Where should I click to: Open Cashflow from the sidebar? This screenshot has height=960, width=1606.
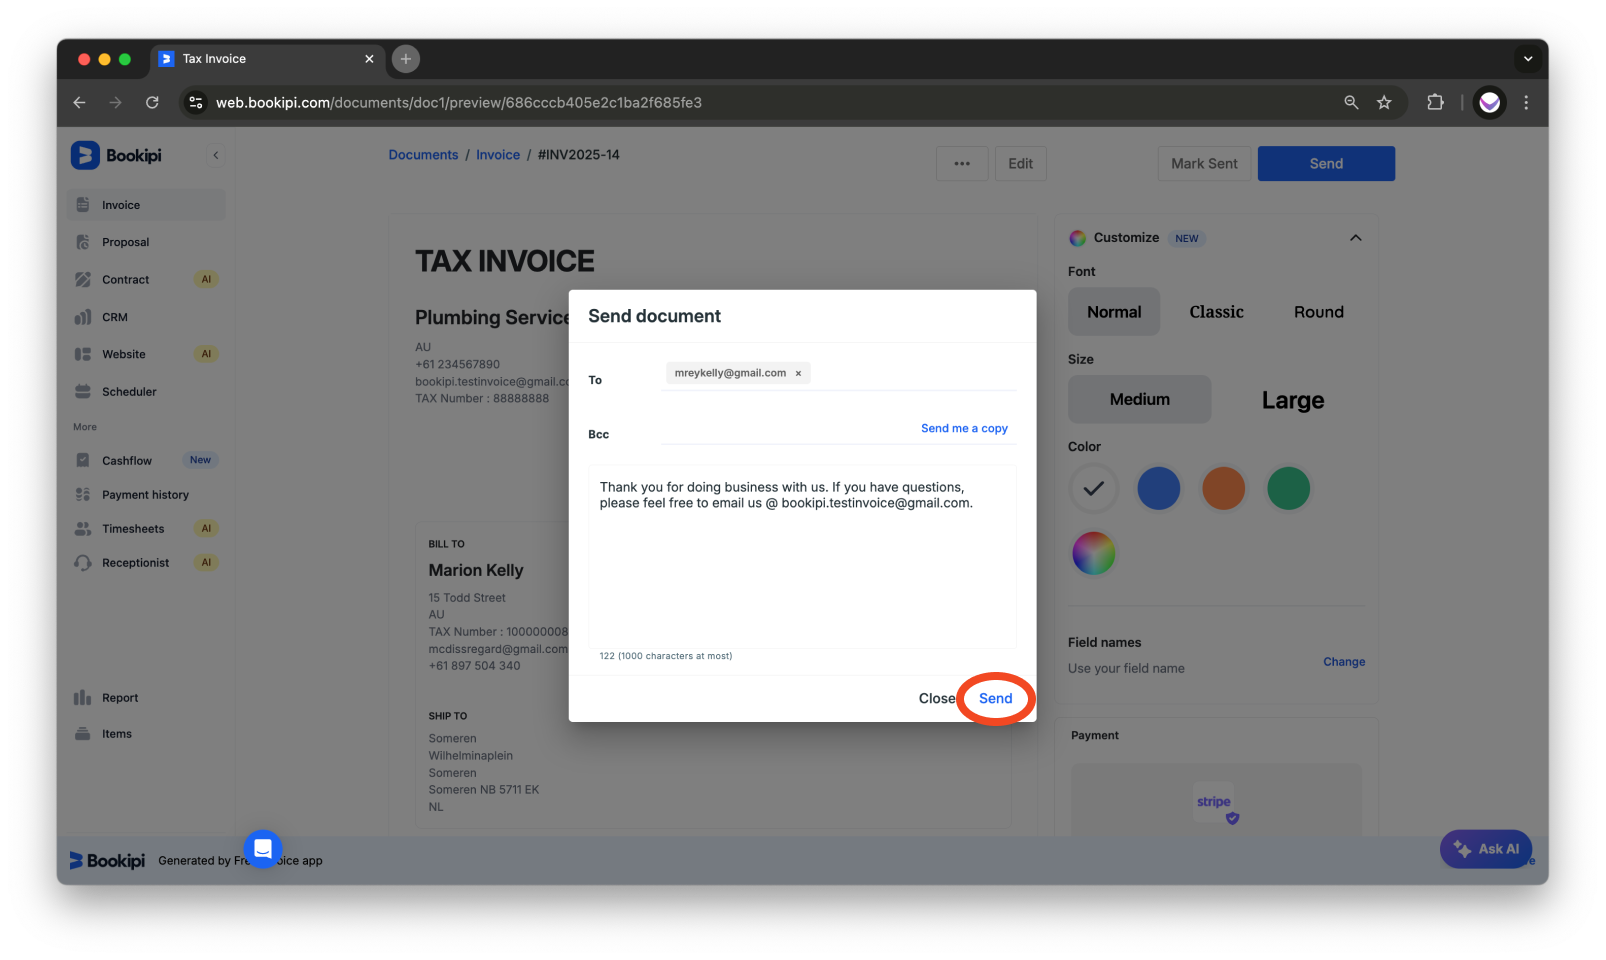(127, 459)
